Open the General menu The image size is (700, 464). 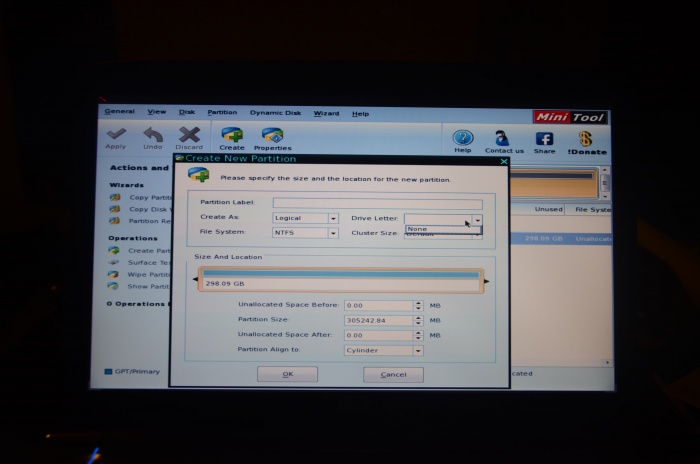click(119, 111)
